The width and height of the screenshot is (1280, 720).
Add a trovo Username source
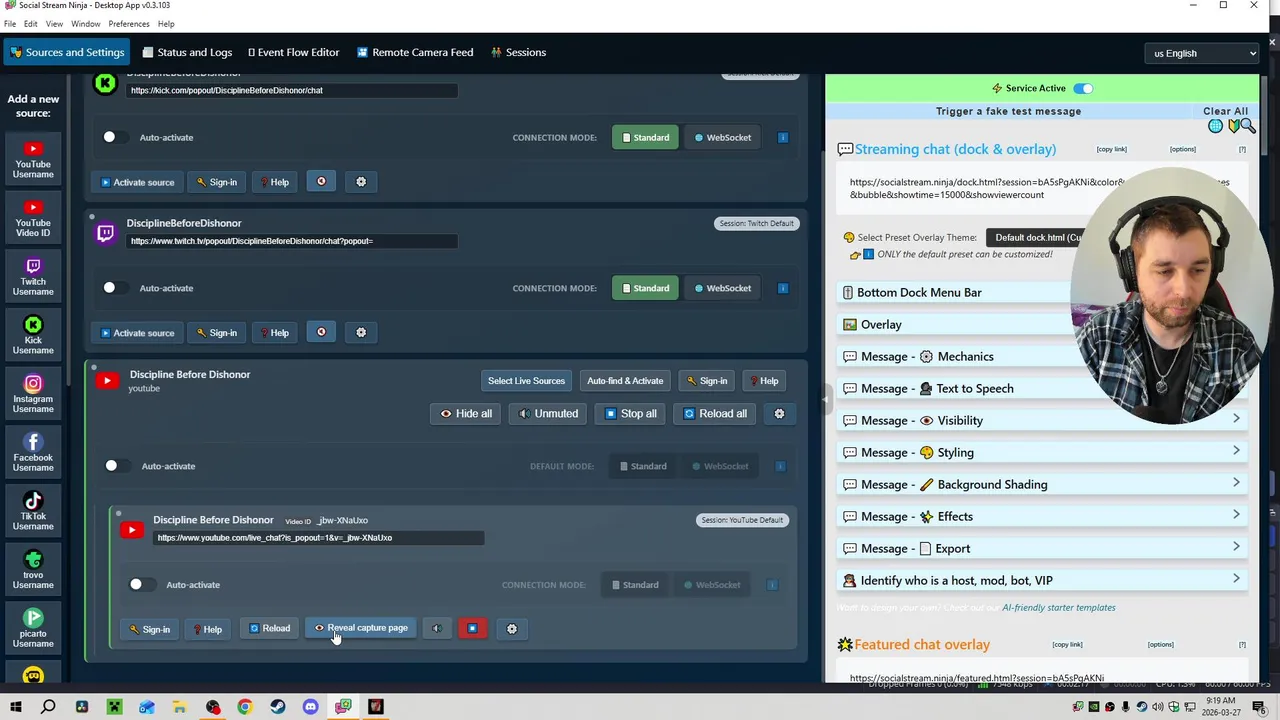33,570
